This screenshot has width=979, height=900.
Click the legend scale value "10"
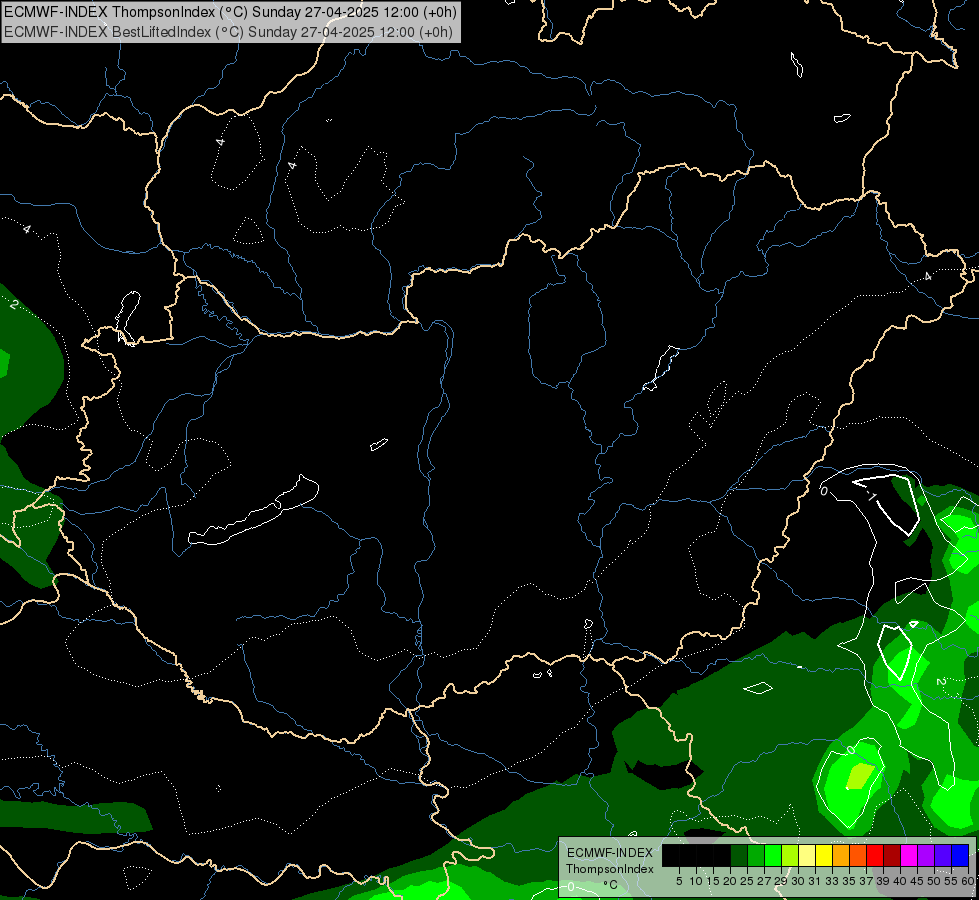696,881
